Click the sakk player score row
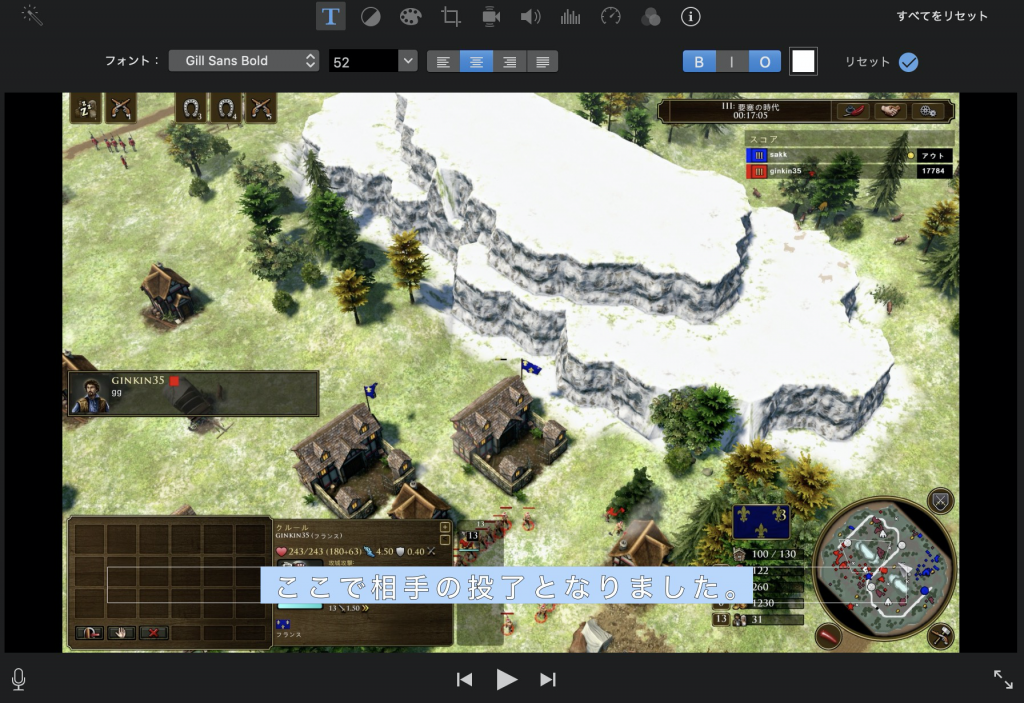The width and height of the screenshot is (1024, 703). 849,155
